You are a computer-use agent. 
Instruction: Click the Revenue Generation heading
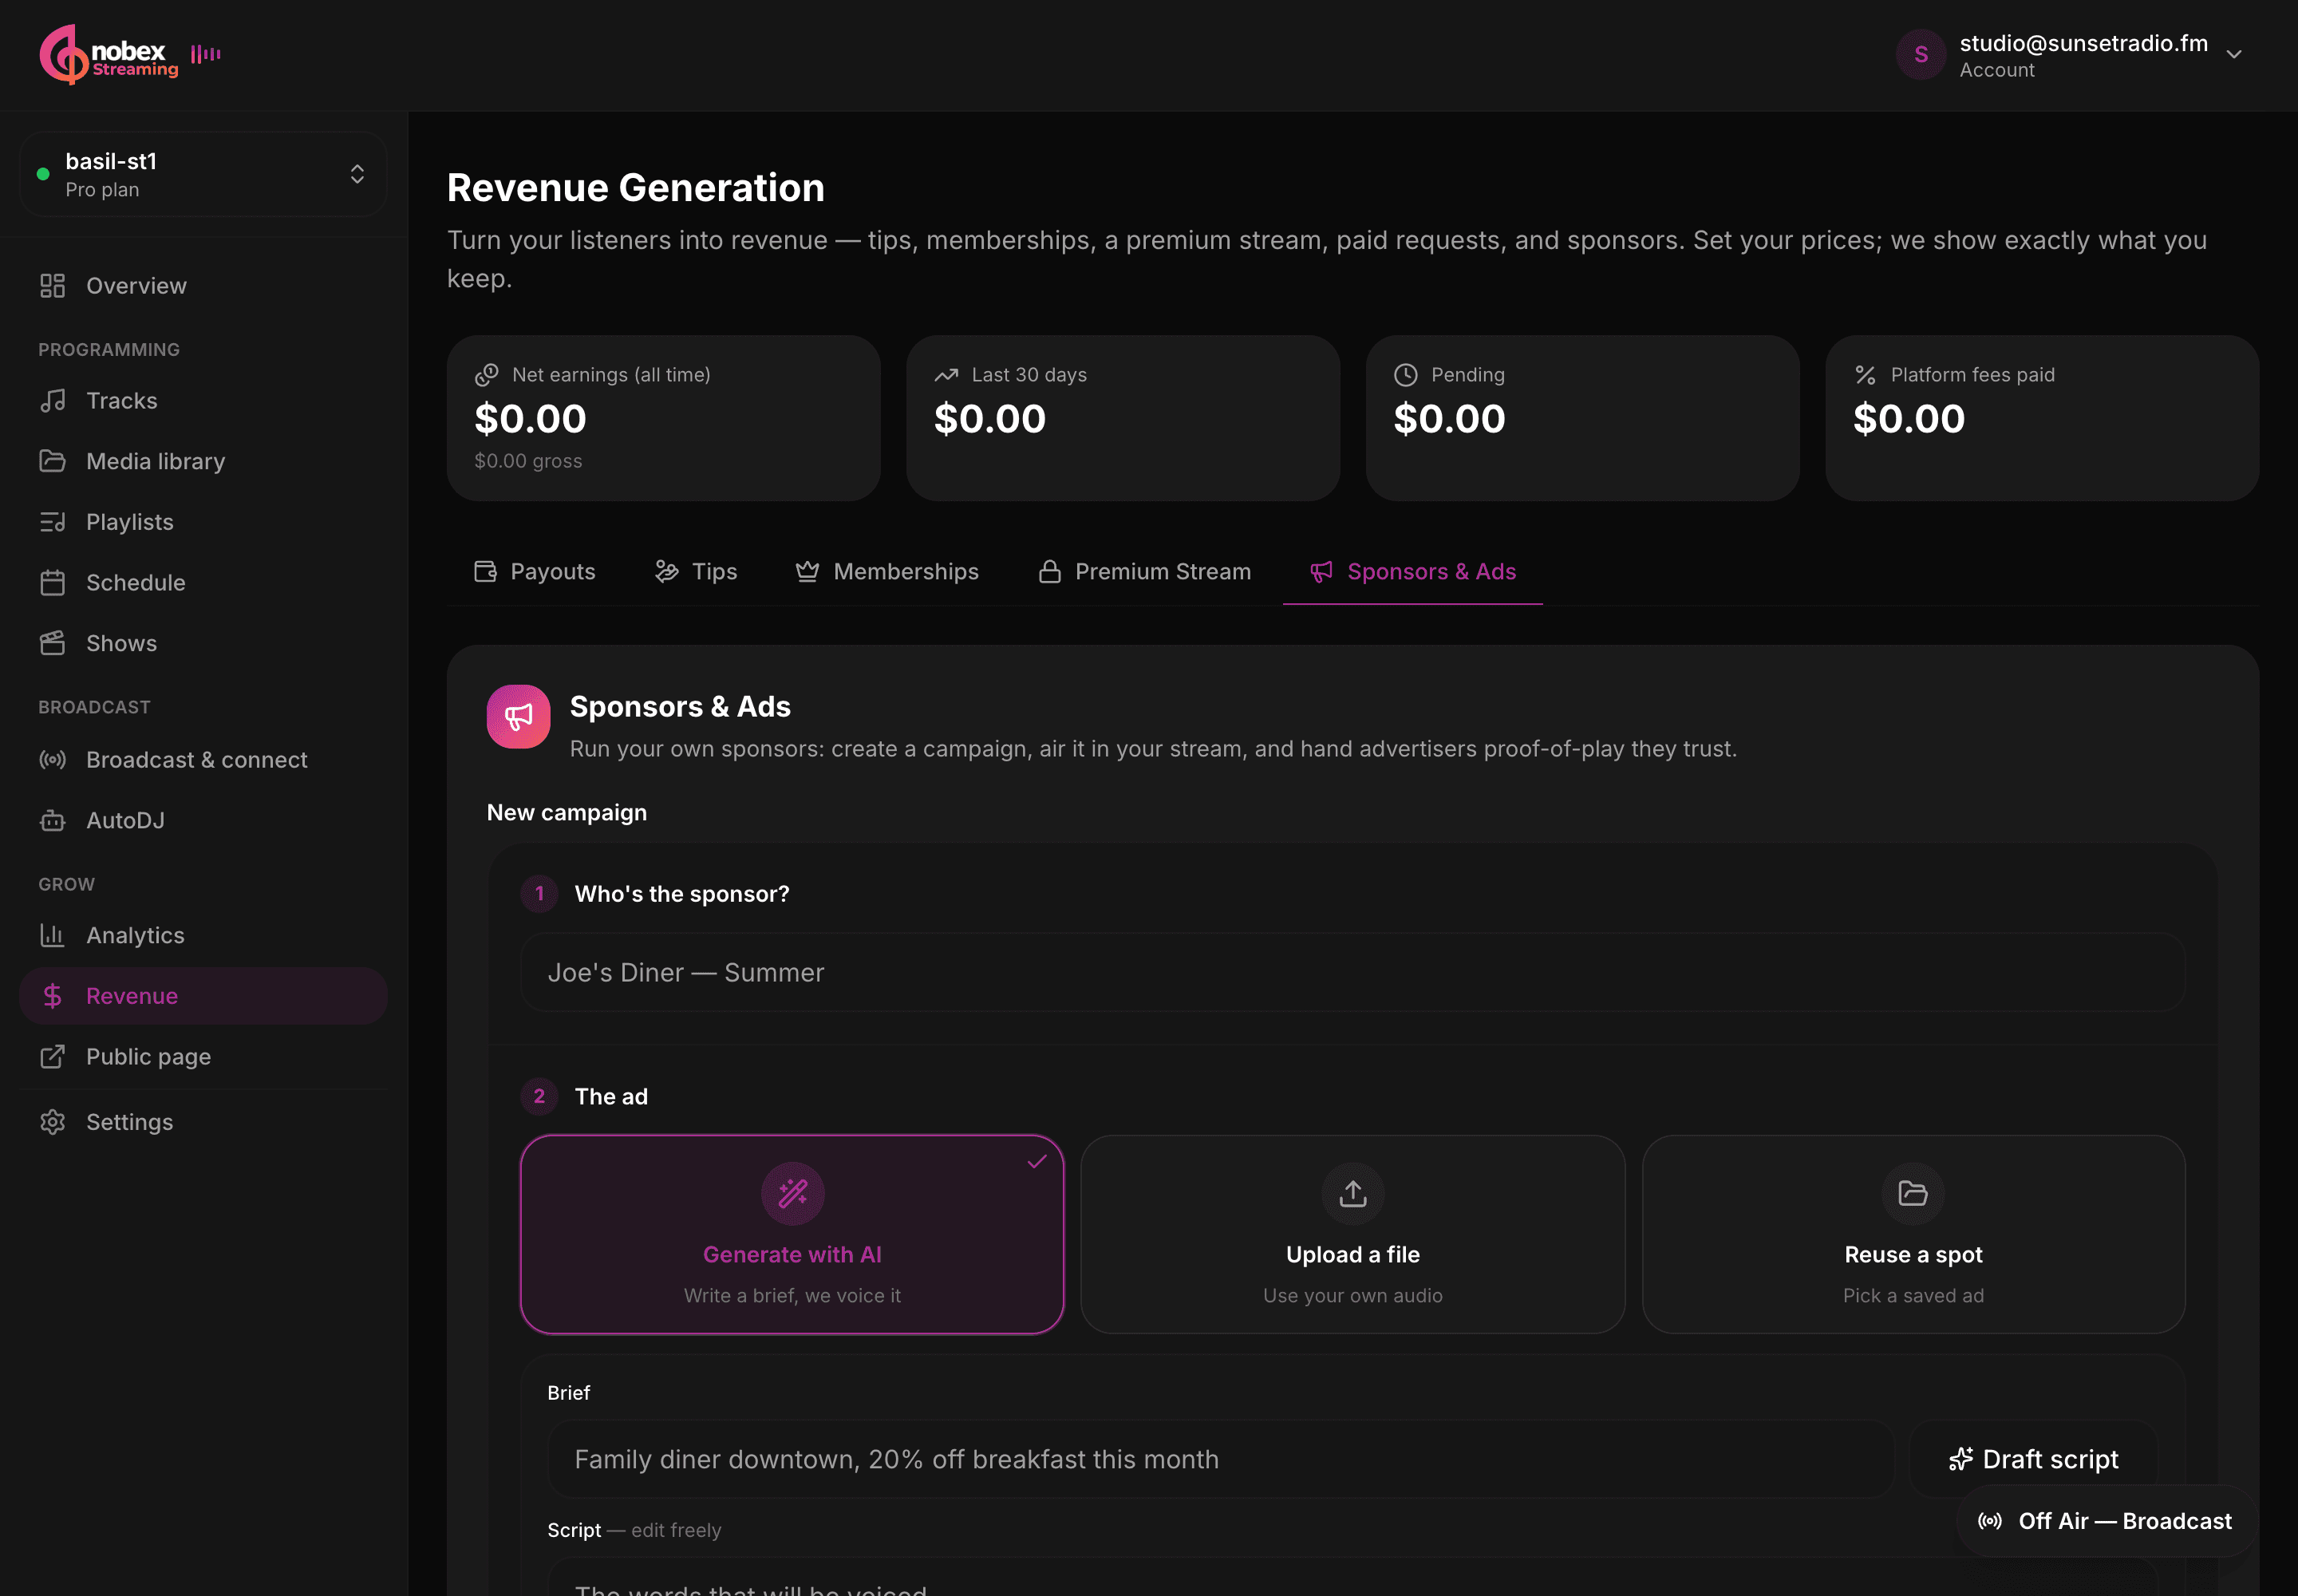[x=636, y=188]
